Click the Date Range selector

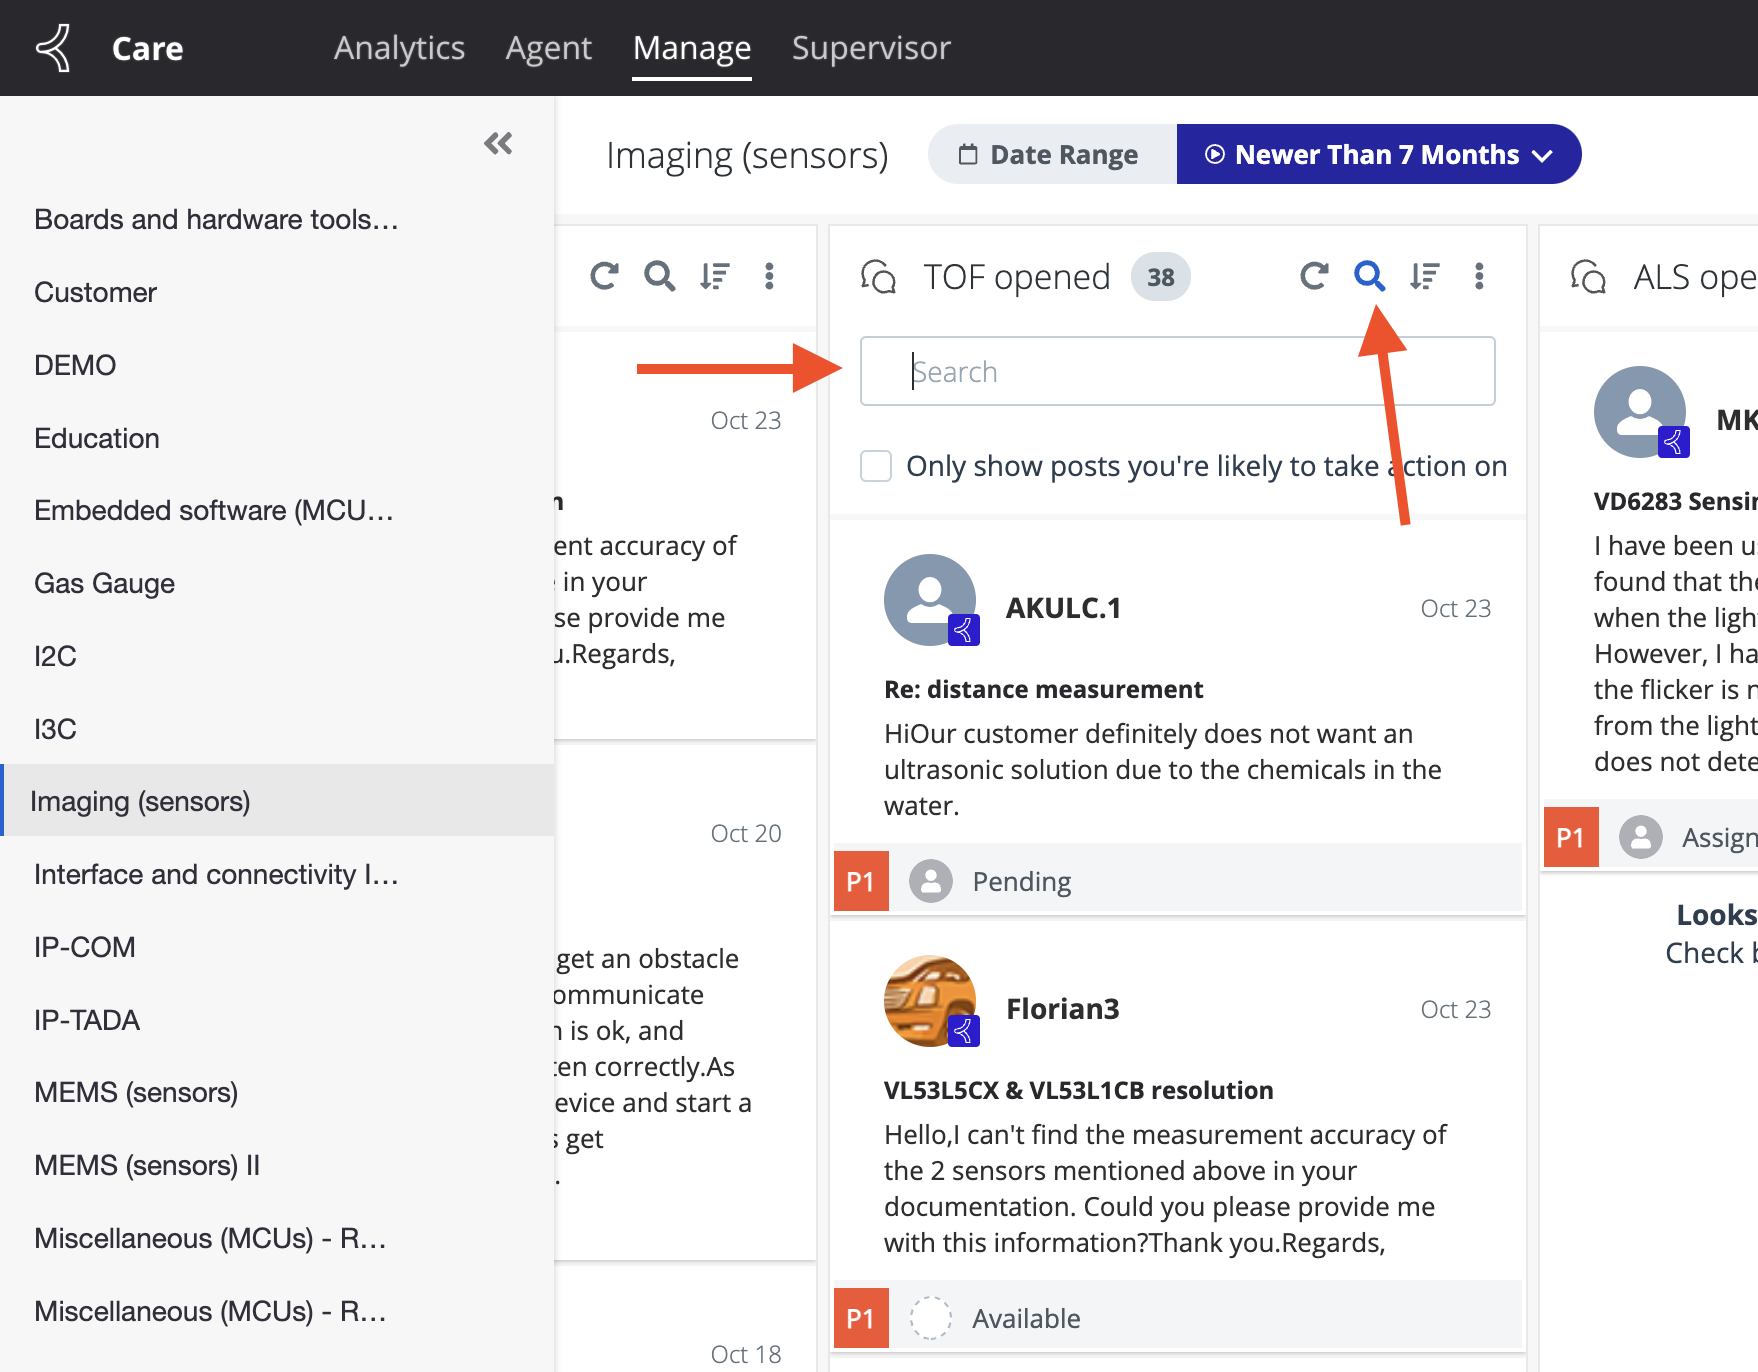point(1051,155)
